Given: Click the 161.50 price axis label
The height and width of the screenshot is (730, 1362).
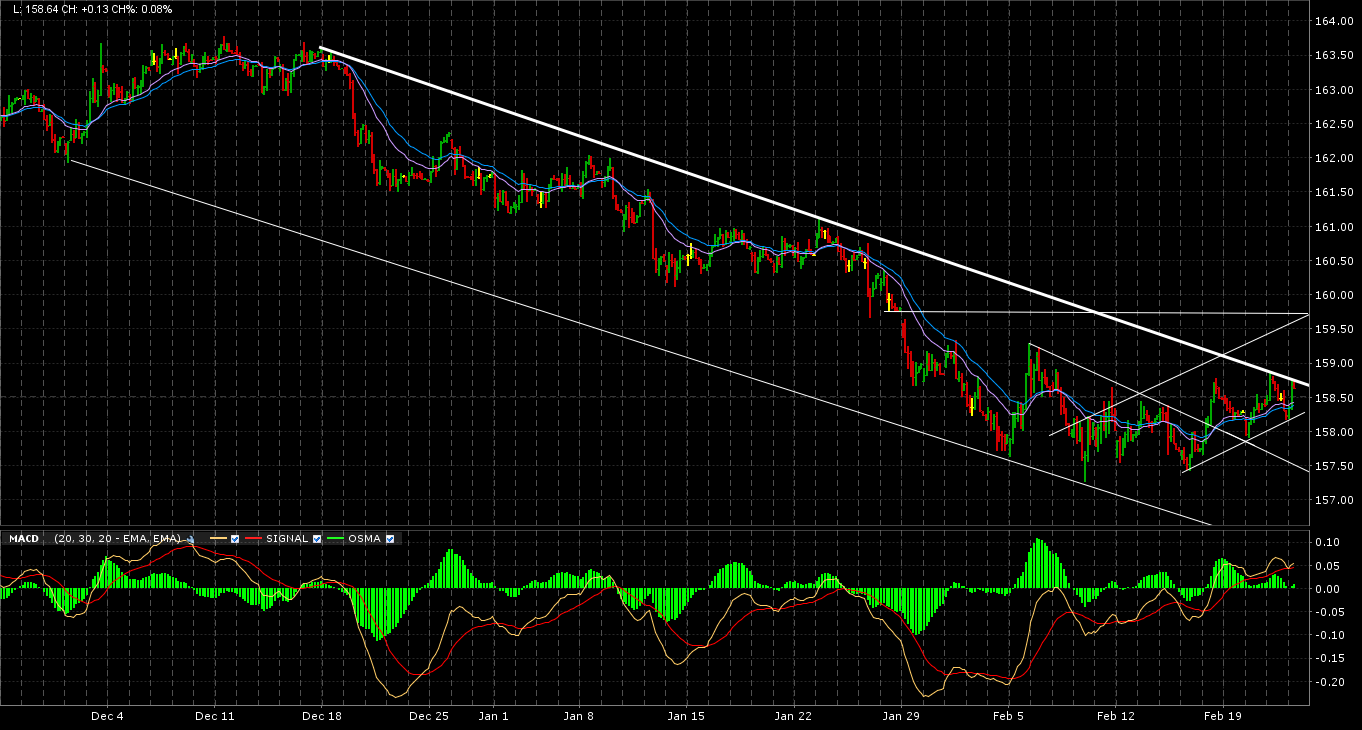Looking at the screenshot, I should pos(1335,192).
